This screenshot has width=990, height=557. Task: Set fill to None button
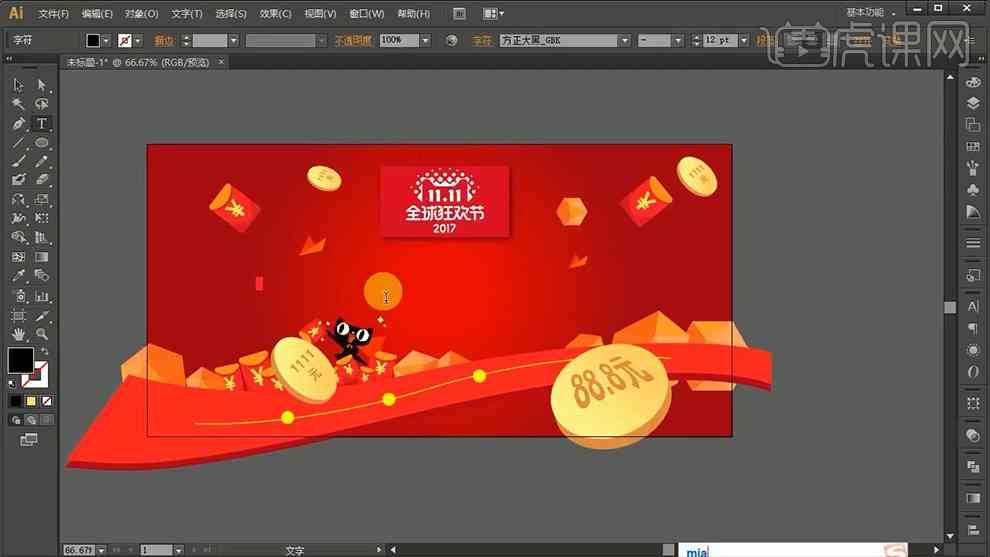click(x=47, y=401)
